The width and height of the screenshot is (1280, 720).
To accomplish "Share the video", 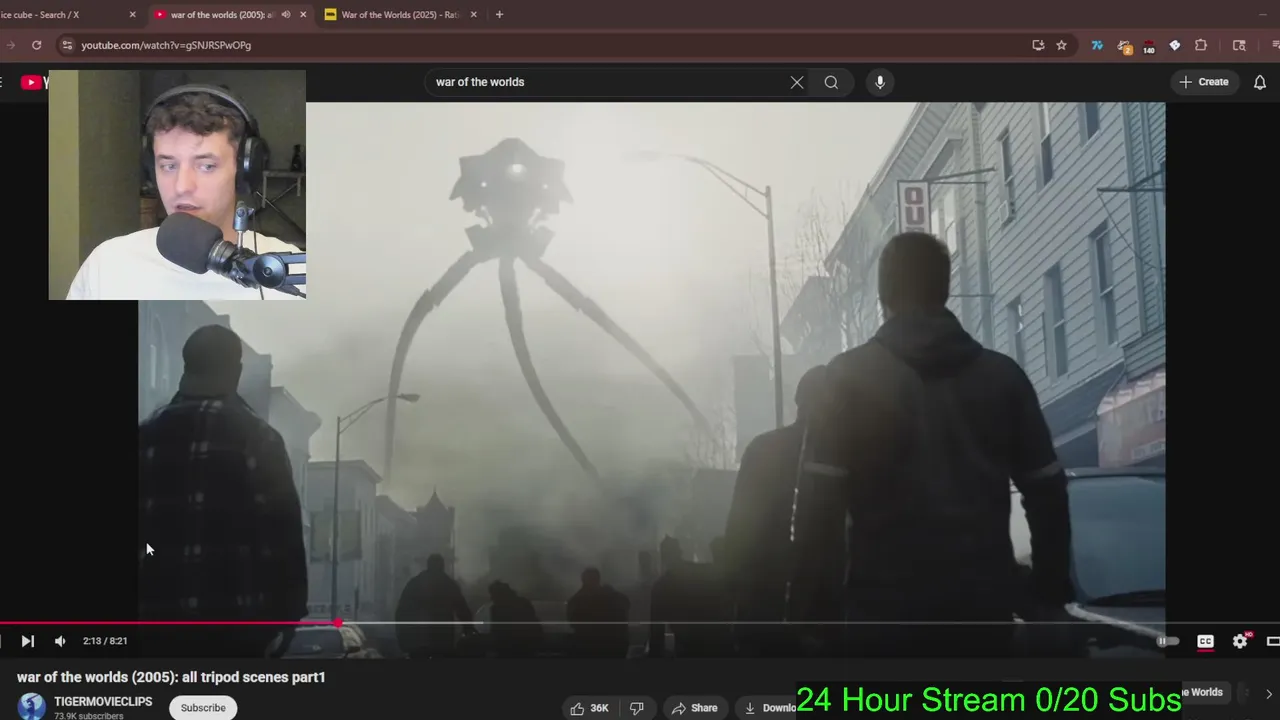I will [x=695, y=708].
